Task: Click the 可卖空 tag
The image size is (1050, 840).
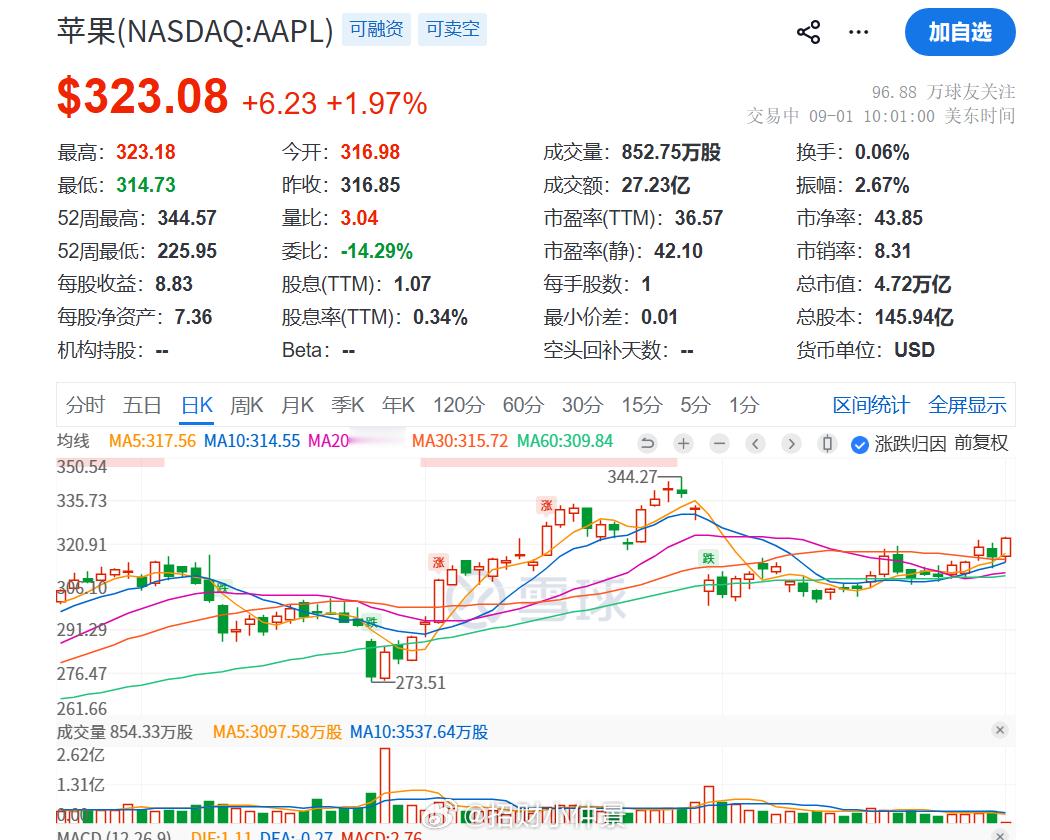Action: 453,29
